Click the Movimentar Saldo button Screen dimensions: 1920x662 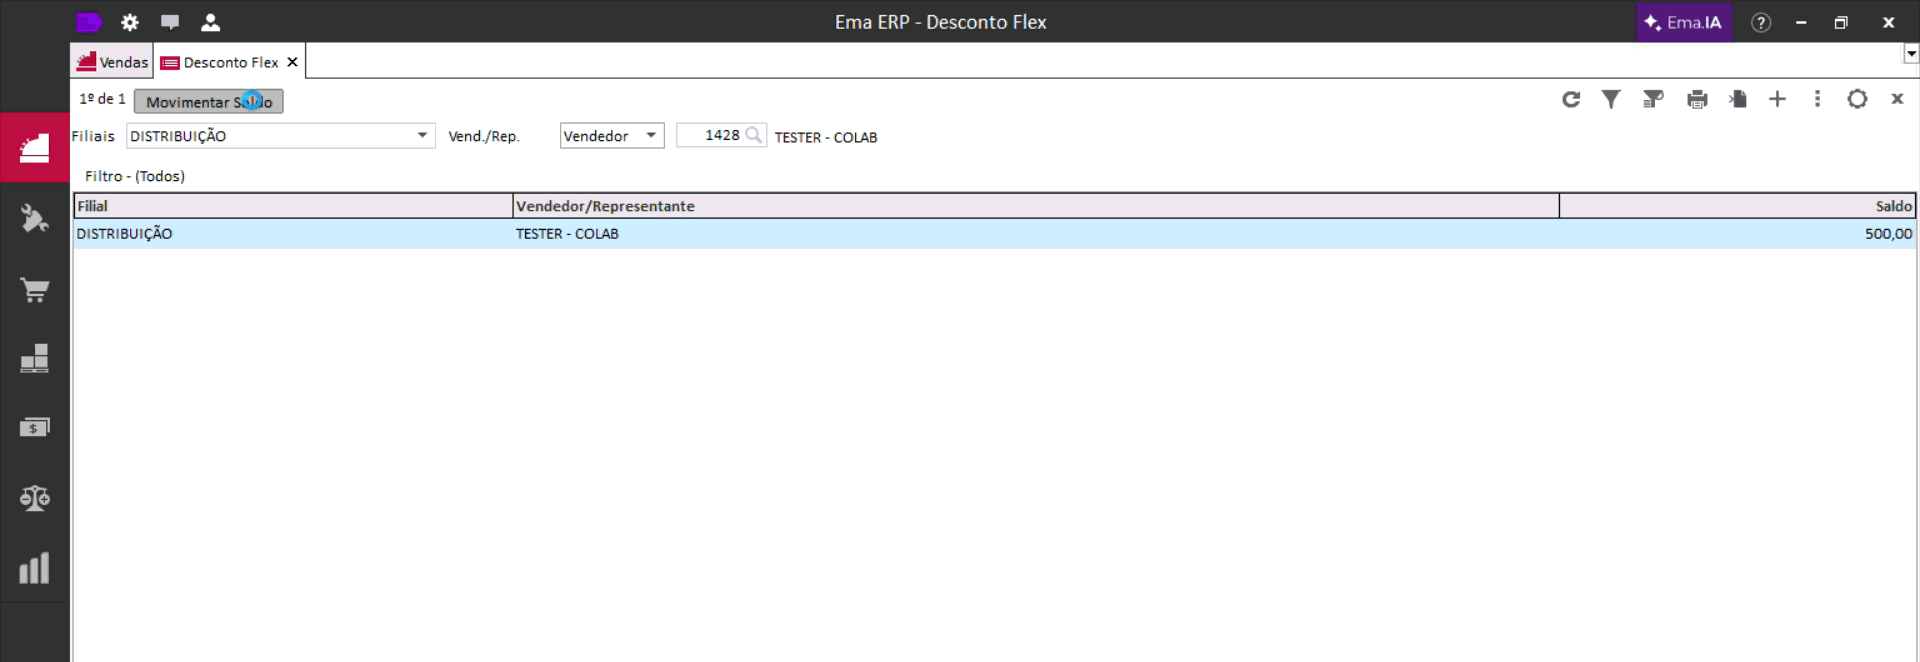click(x=209, y=102)
